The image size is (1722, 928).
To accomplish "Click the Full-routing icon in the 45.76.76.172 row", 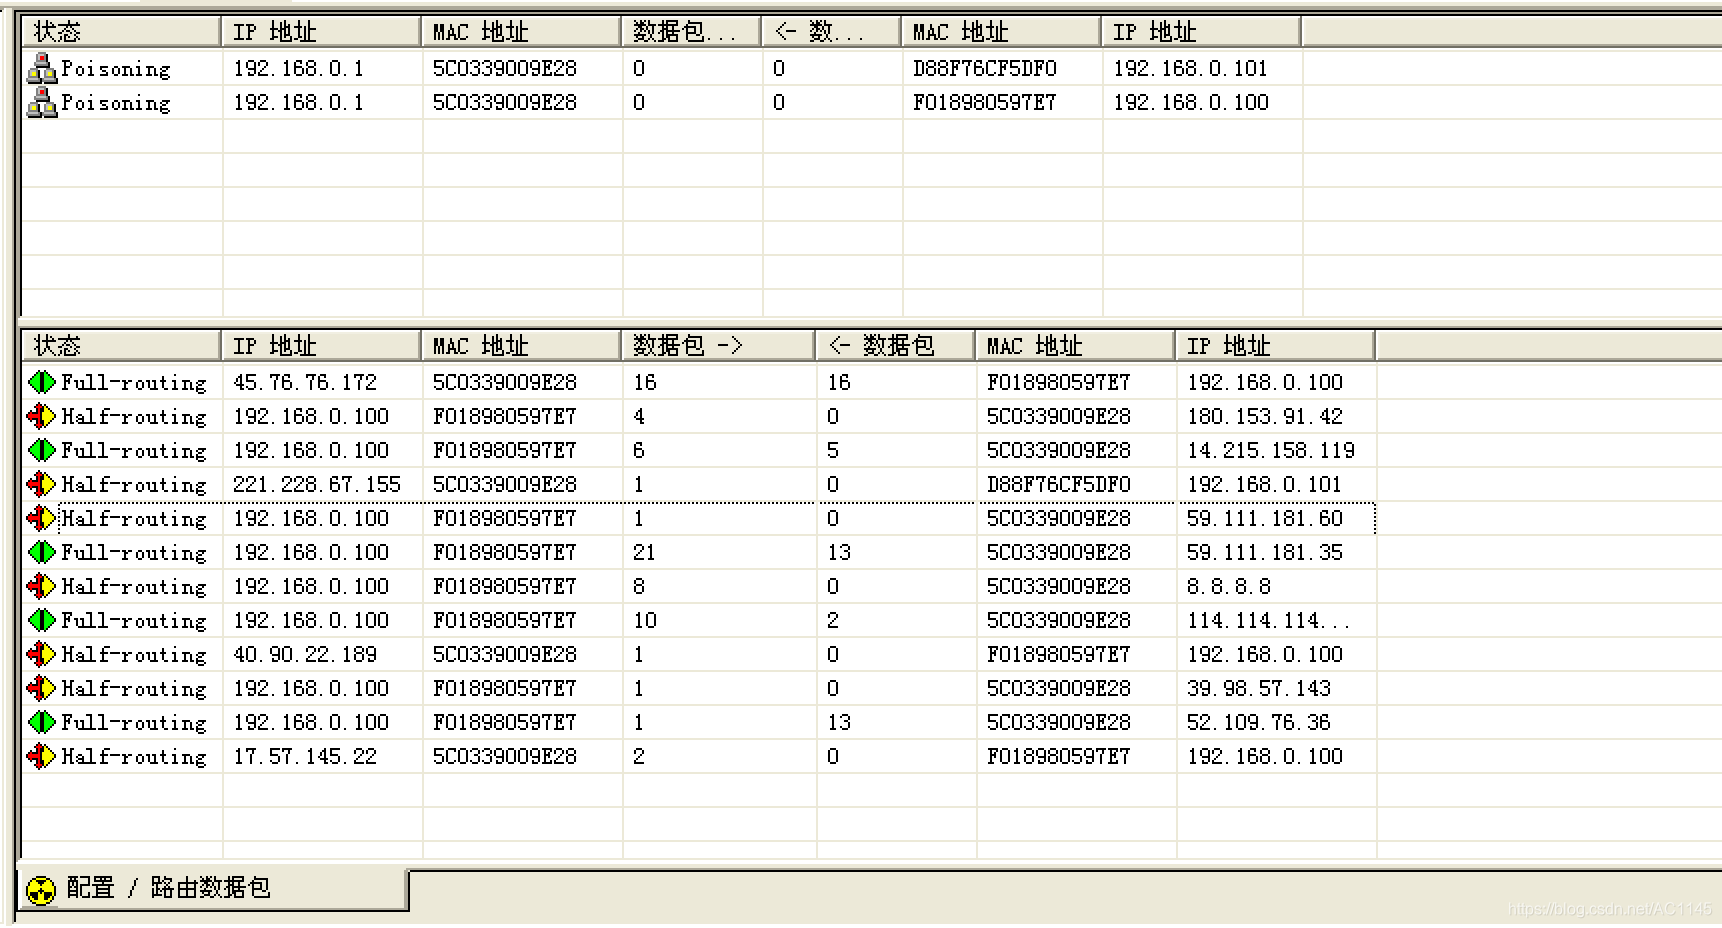I will click(x=42, y=382).
